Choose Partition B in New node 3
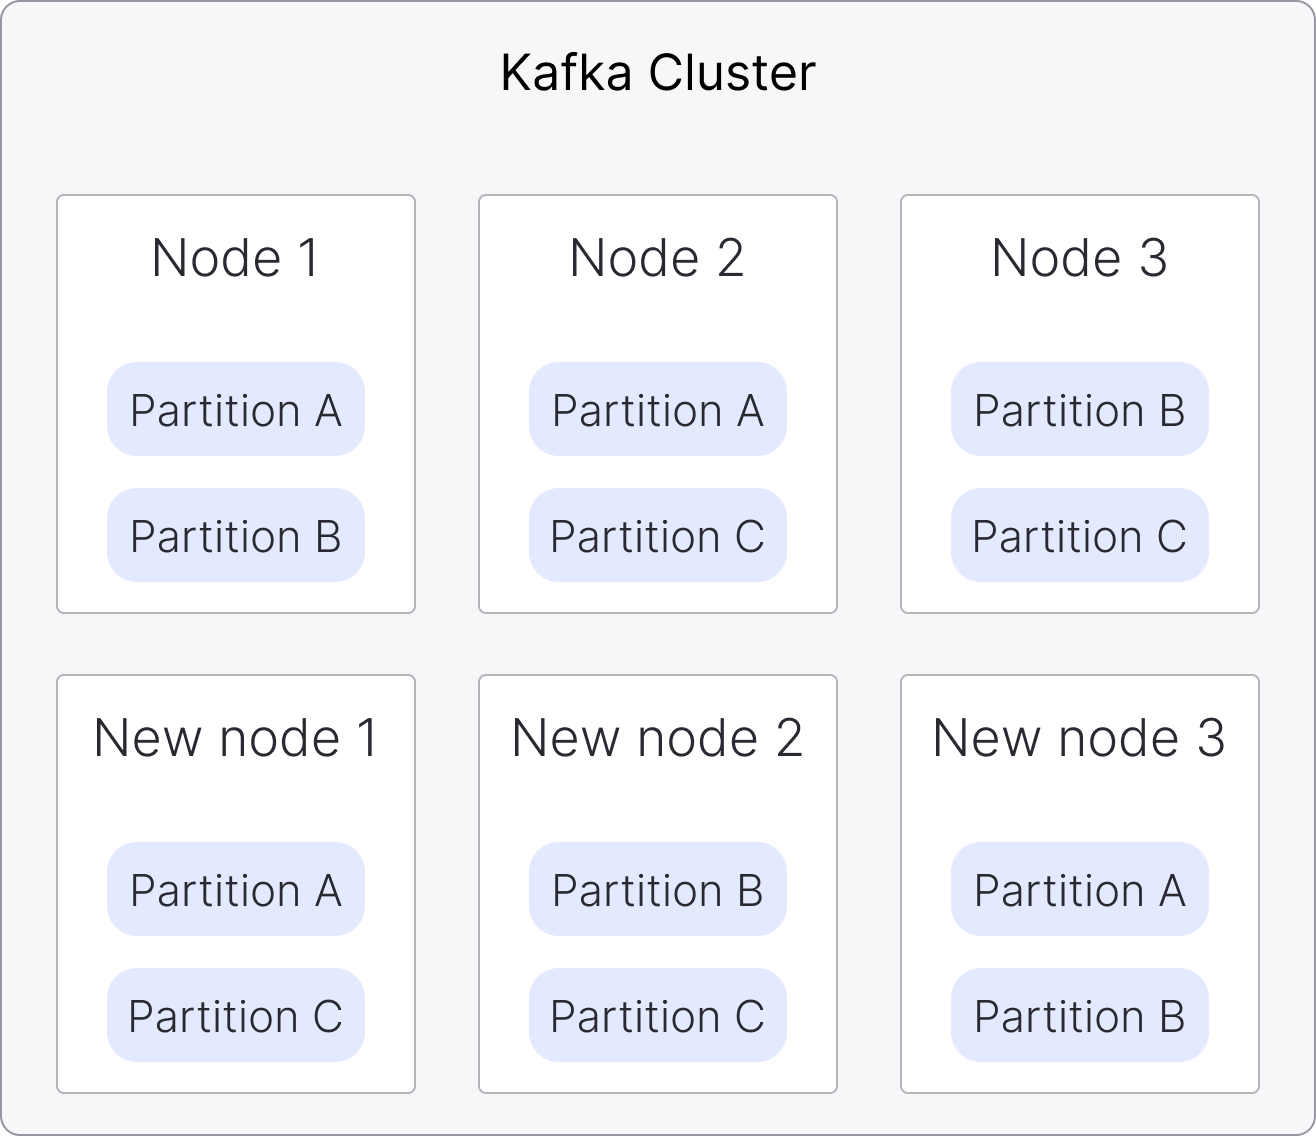This screenshot has height=1136, width=1316. point(1079,1016)
